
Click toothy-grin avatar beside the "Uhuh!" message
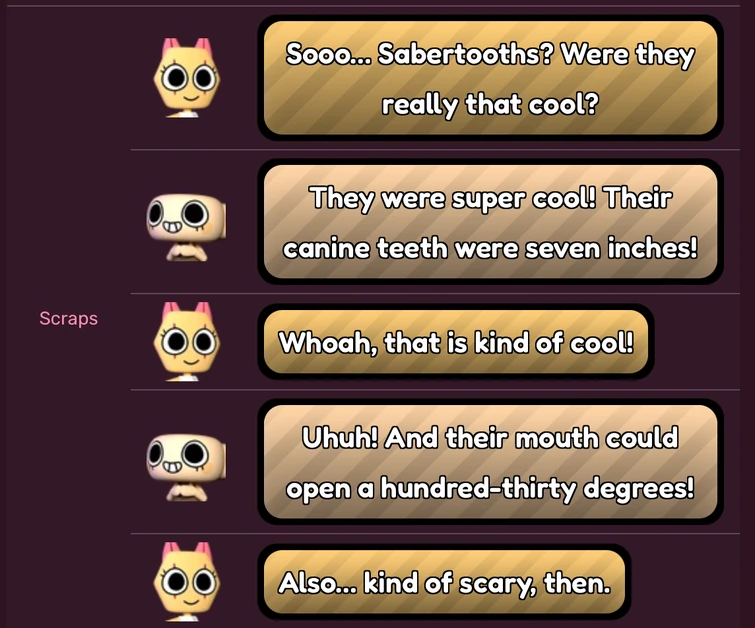coord(186,467)
